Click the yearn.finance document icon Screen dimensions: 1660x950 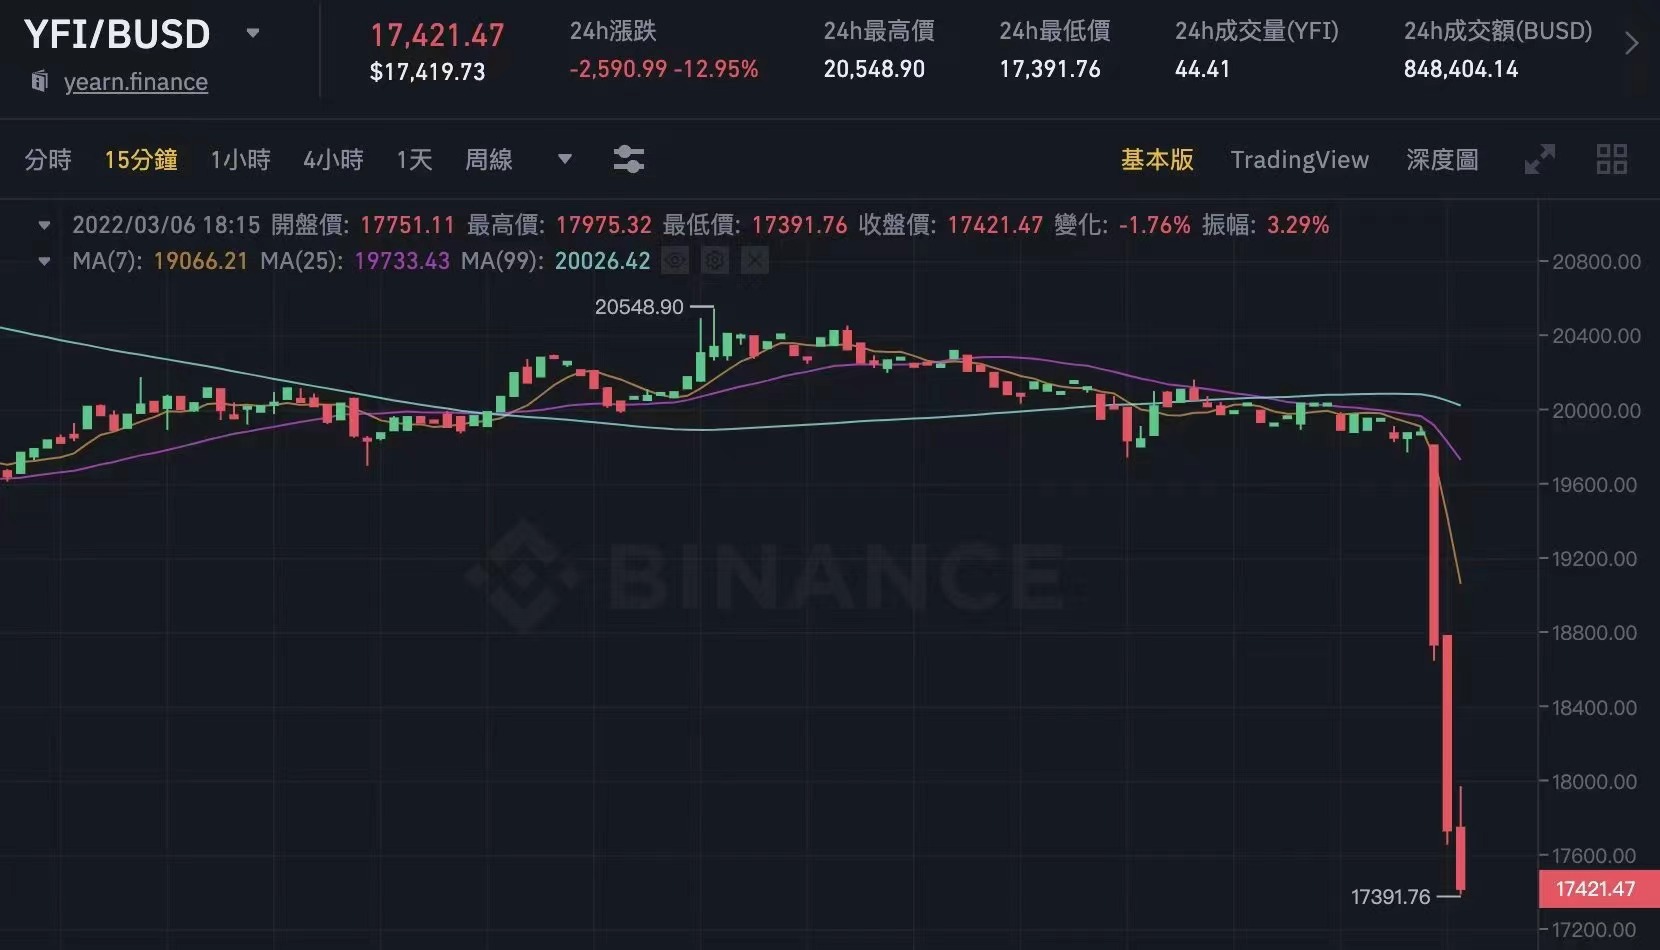pos(40,82)
